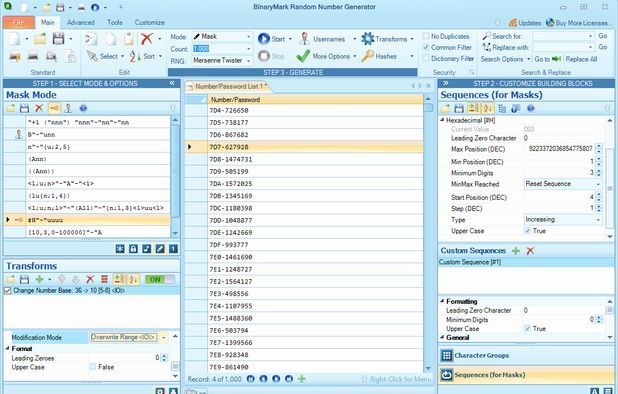Image resolution: width=618 pixels, height=394 pixels.
Task: Click the Save icon in Standard group
Action: (58, 39)
